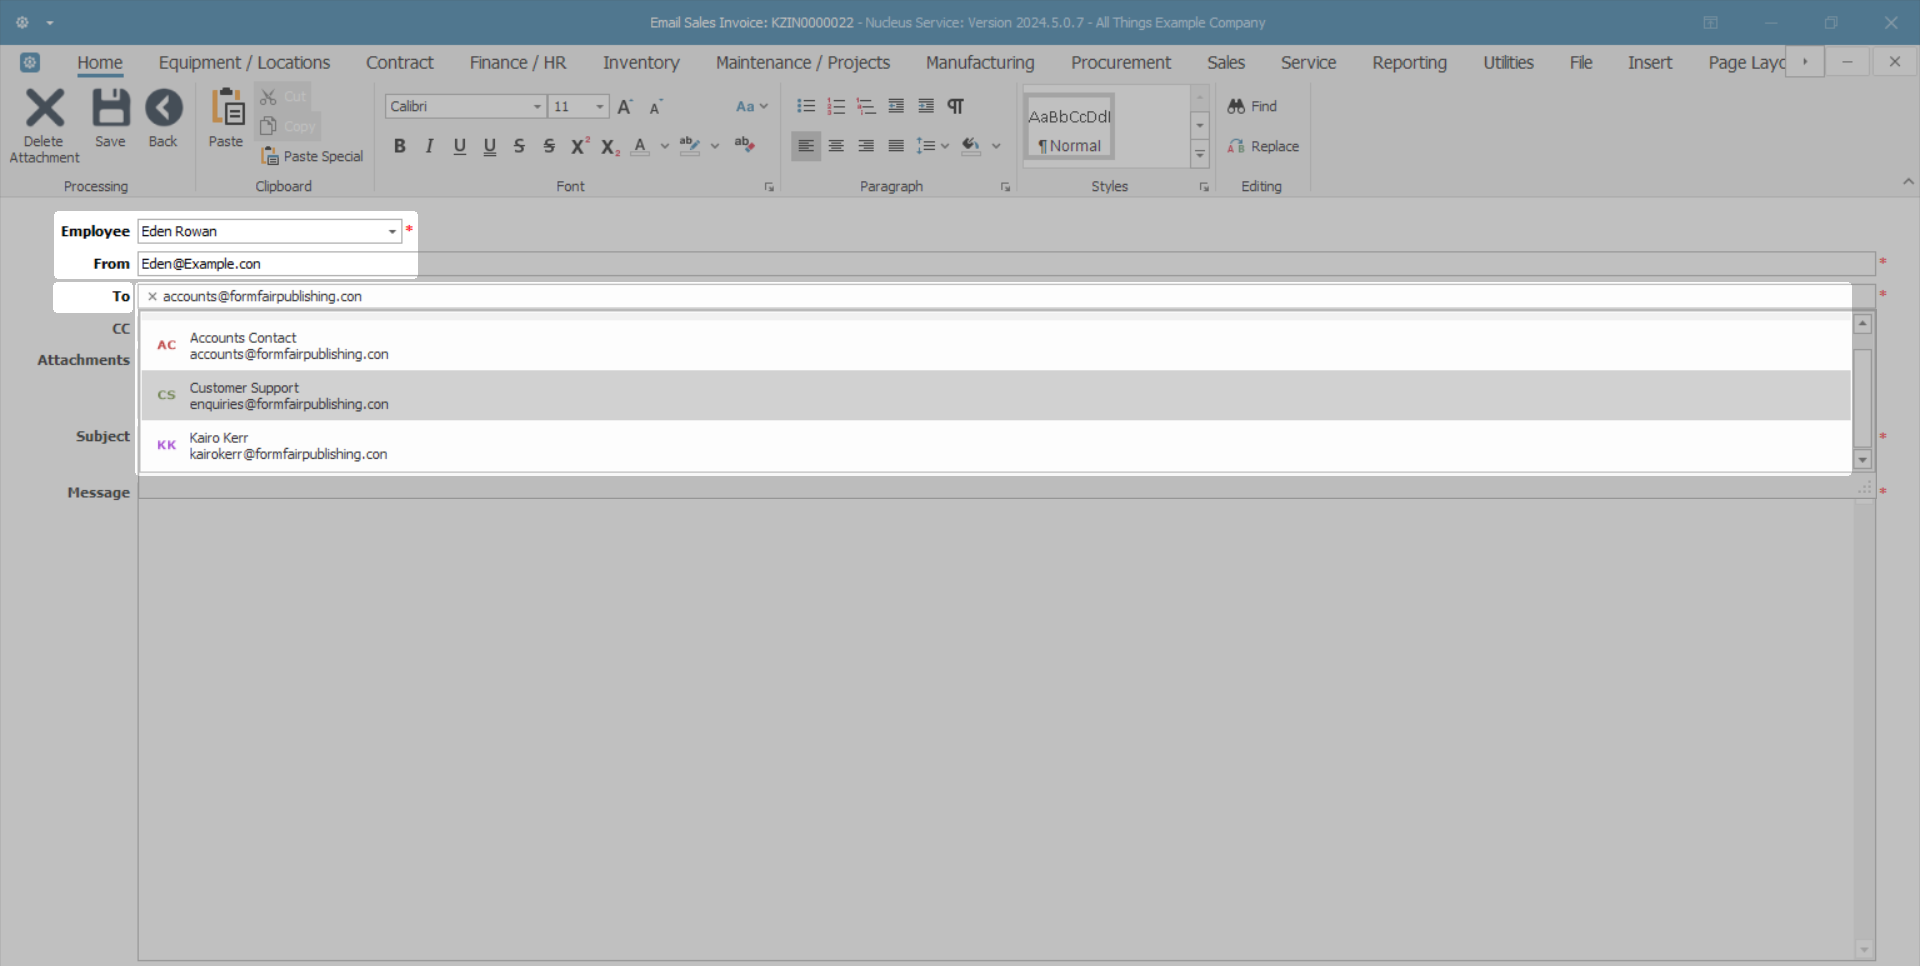Toggle show paragraph marks
Image resolution: width=1920 pixels, height=966 pixels.
956,106
